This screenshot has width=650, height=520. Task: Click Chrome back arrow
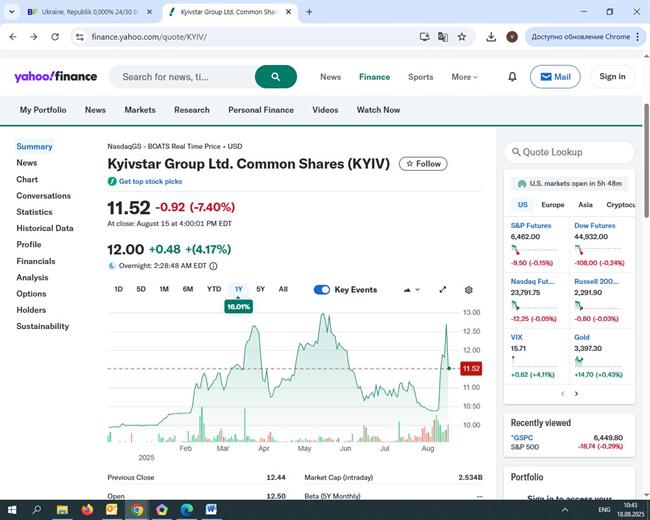(13, 37)
